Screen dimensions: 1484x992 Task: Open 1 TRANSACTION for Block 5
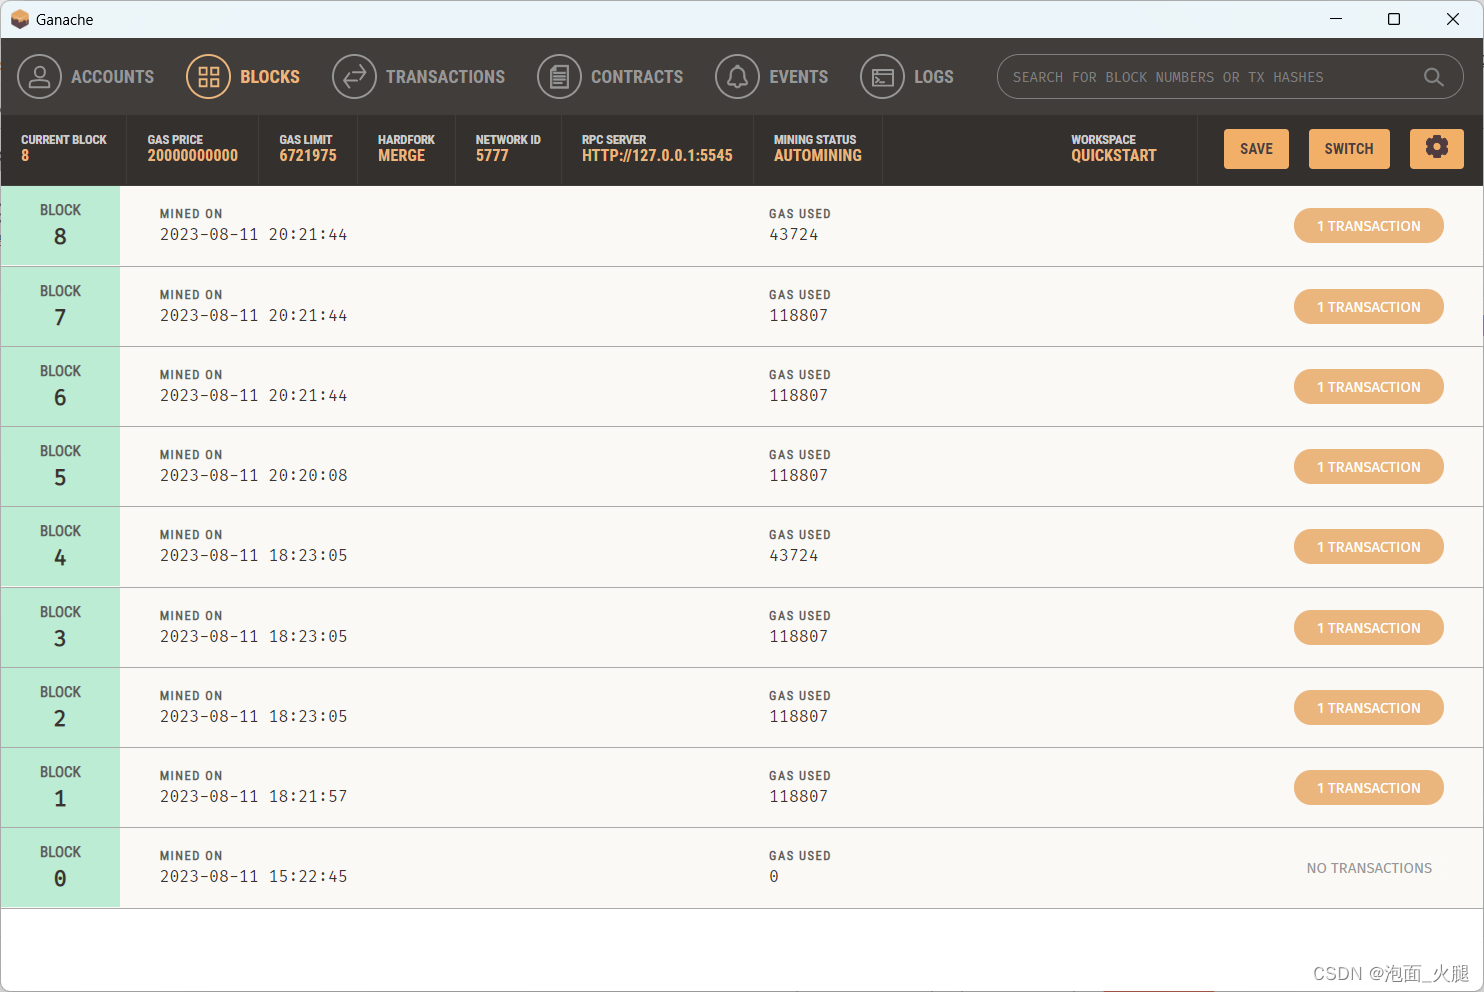tap(1368, 467)
